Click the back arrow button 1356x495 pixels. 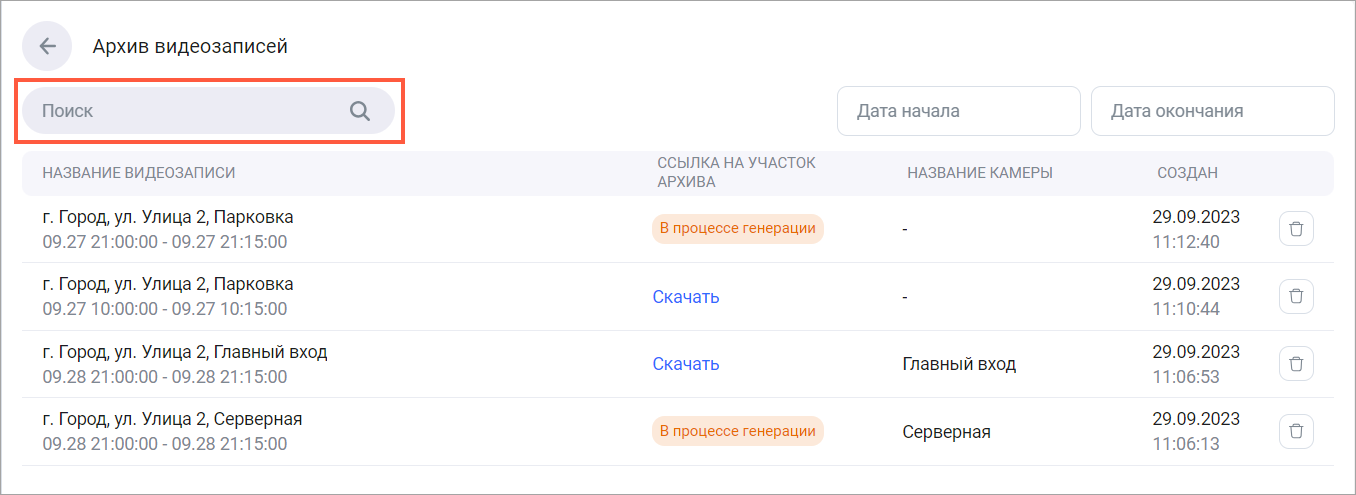pos(47,46)
